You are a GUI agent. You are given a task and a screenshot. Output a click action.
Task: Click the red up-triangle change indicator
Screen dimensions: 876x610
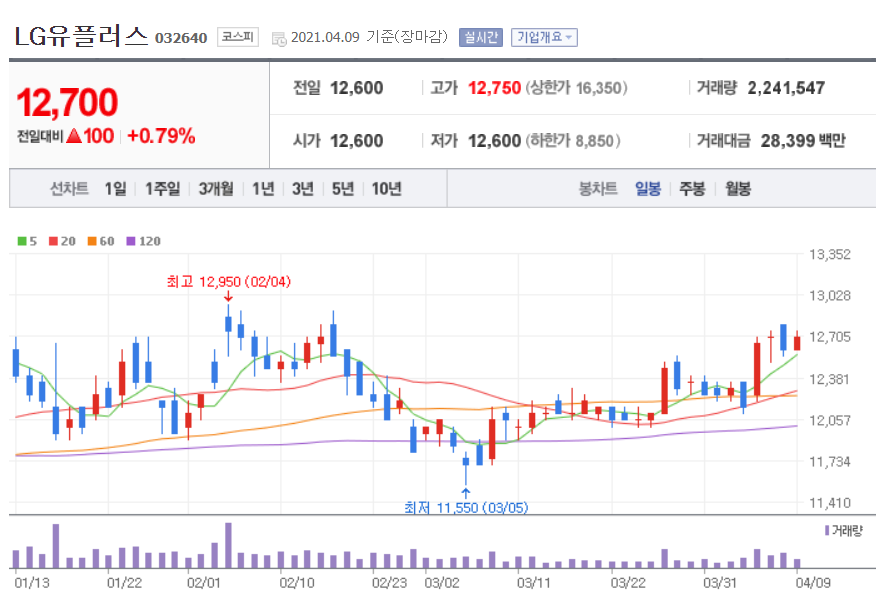click(74, 136)
